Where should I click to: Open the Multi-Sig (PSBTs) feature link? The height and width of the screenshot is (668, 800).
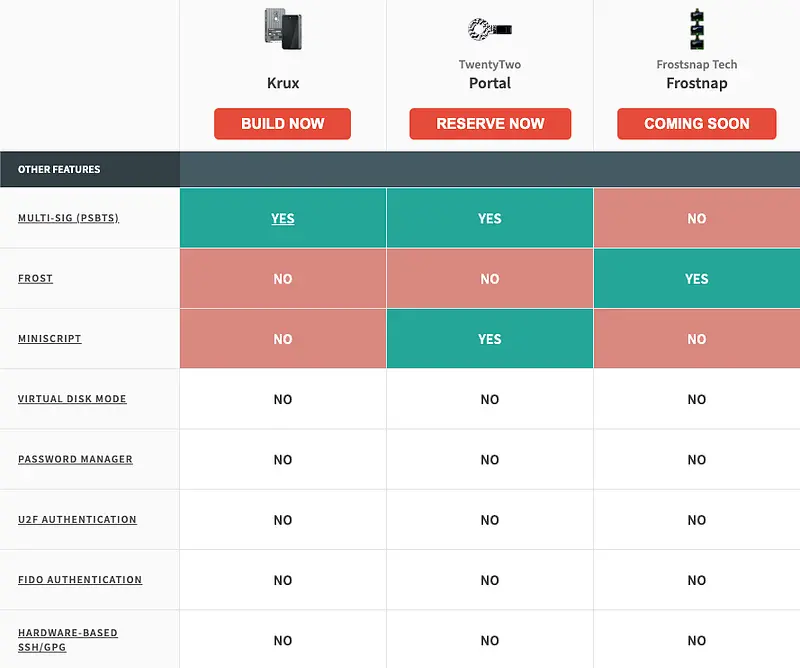68,218
